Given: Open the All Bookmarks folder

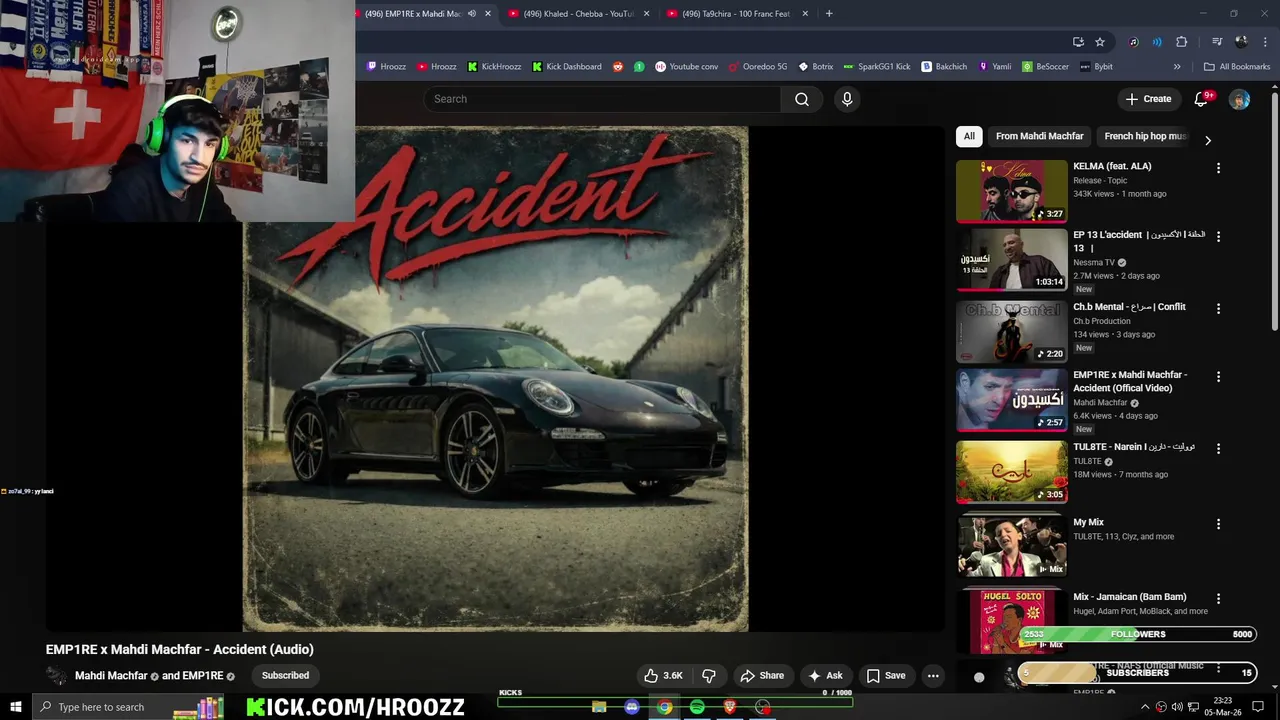Looking at the screenshot, I should [1237, 66].
